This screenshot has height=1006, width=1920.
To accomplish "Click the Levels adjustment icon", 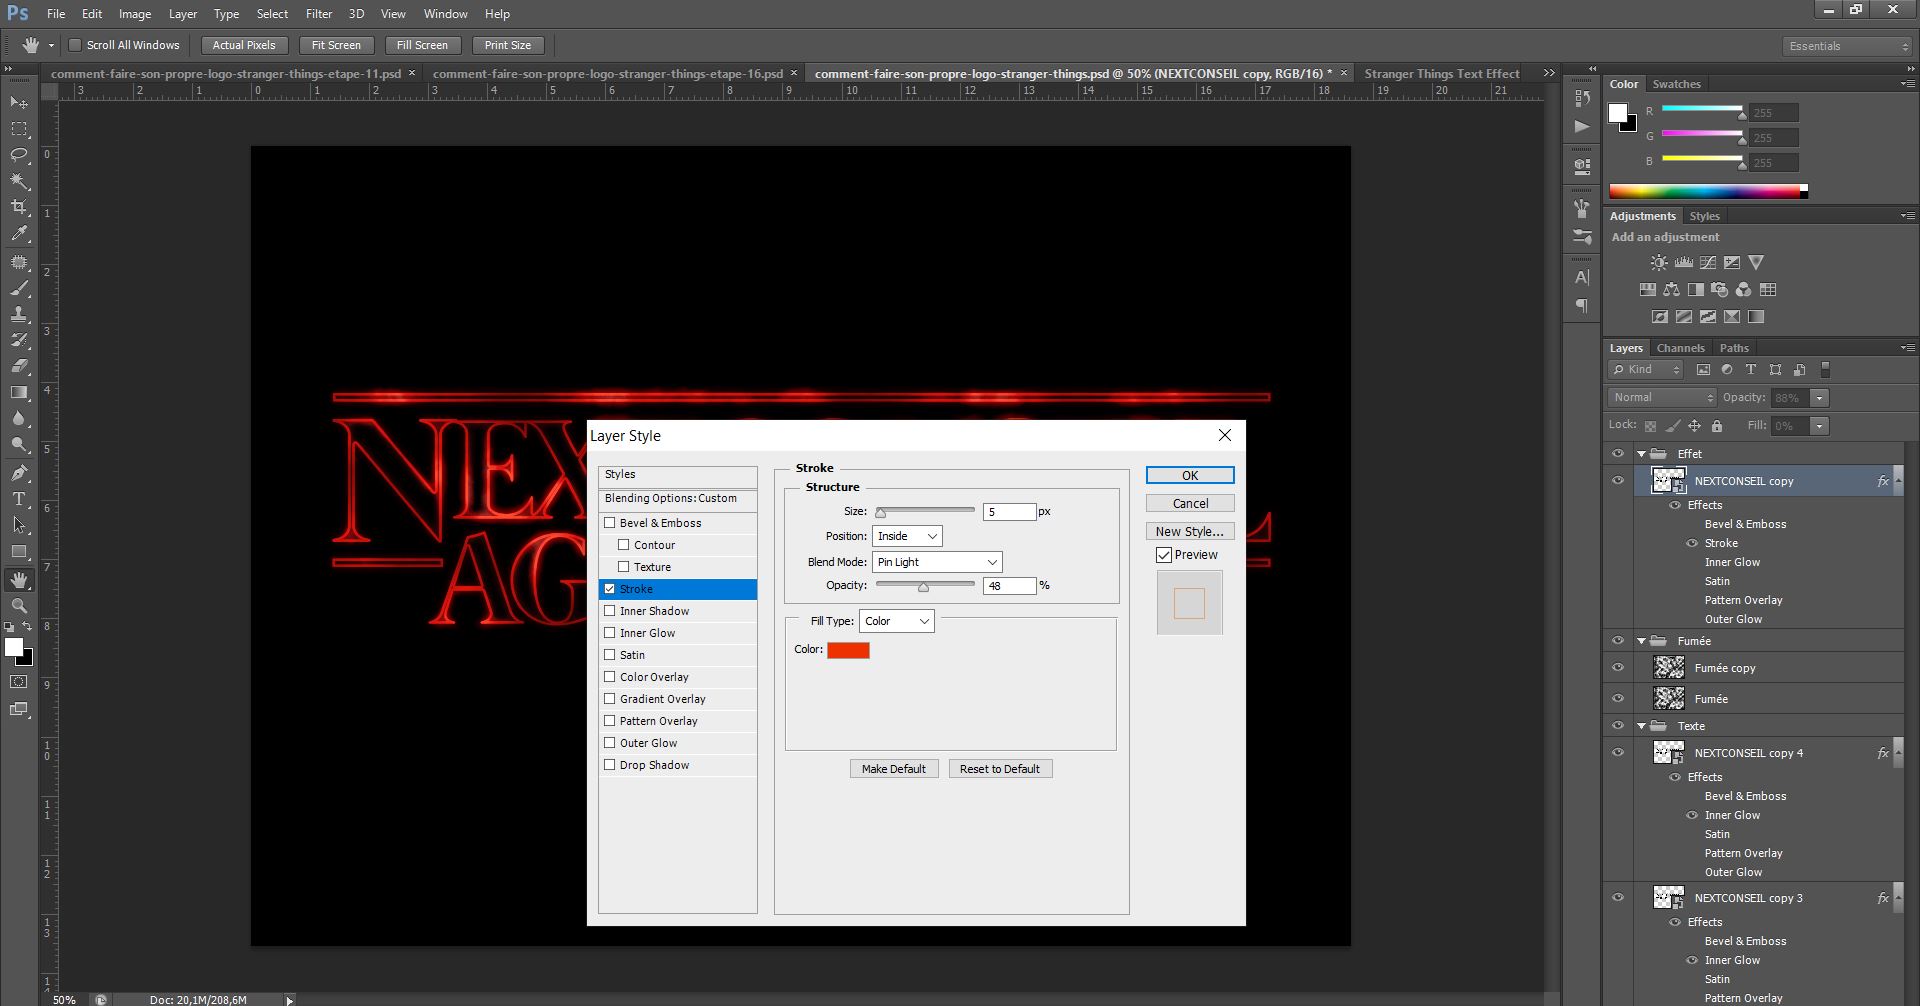I will [x=1684, y=263].
